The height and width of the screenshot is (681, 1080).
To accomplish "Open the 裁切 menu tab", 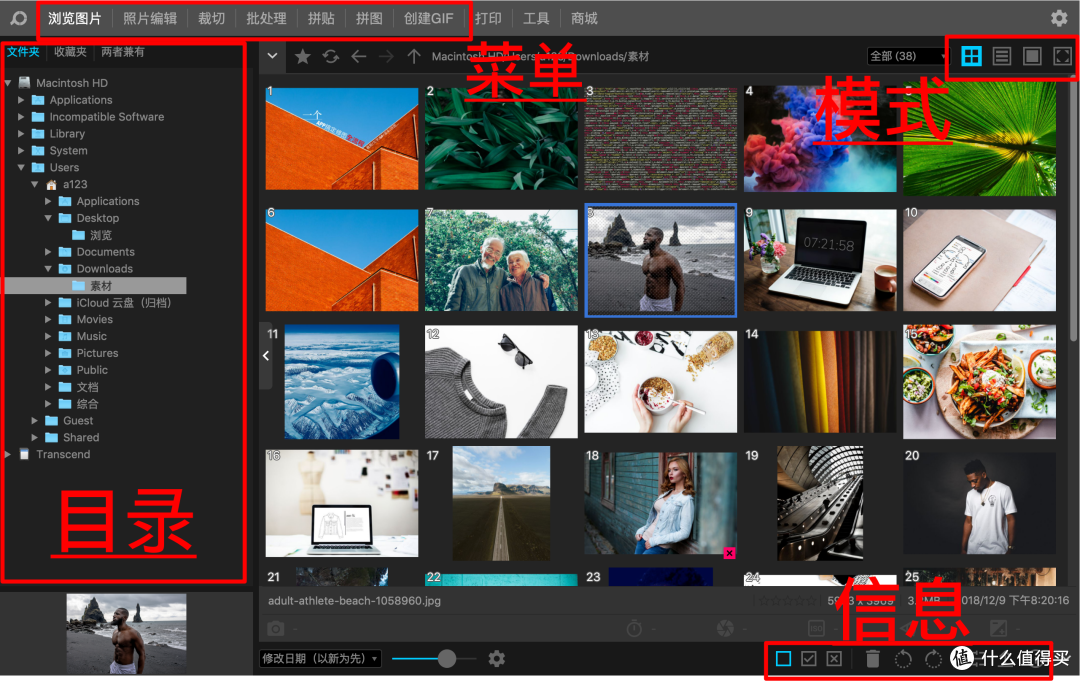I will (211, 19).
